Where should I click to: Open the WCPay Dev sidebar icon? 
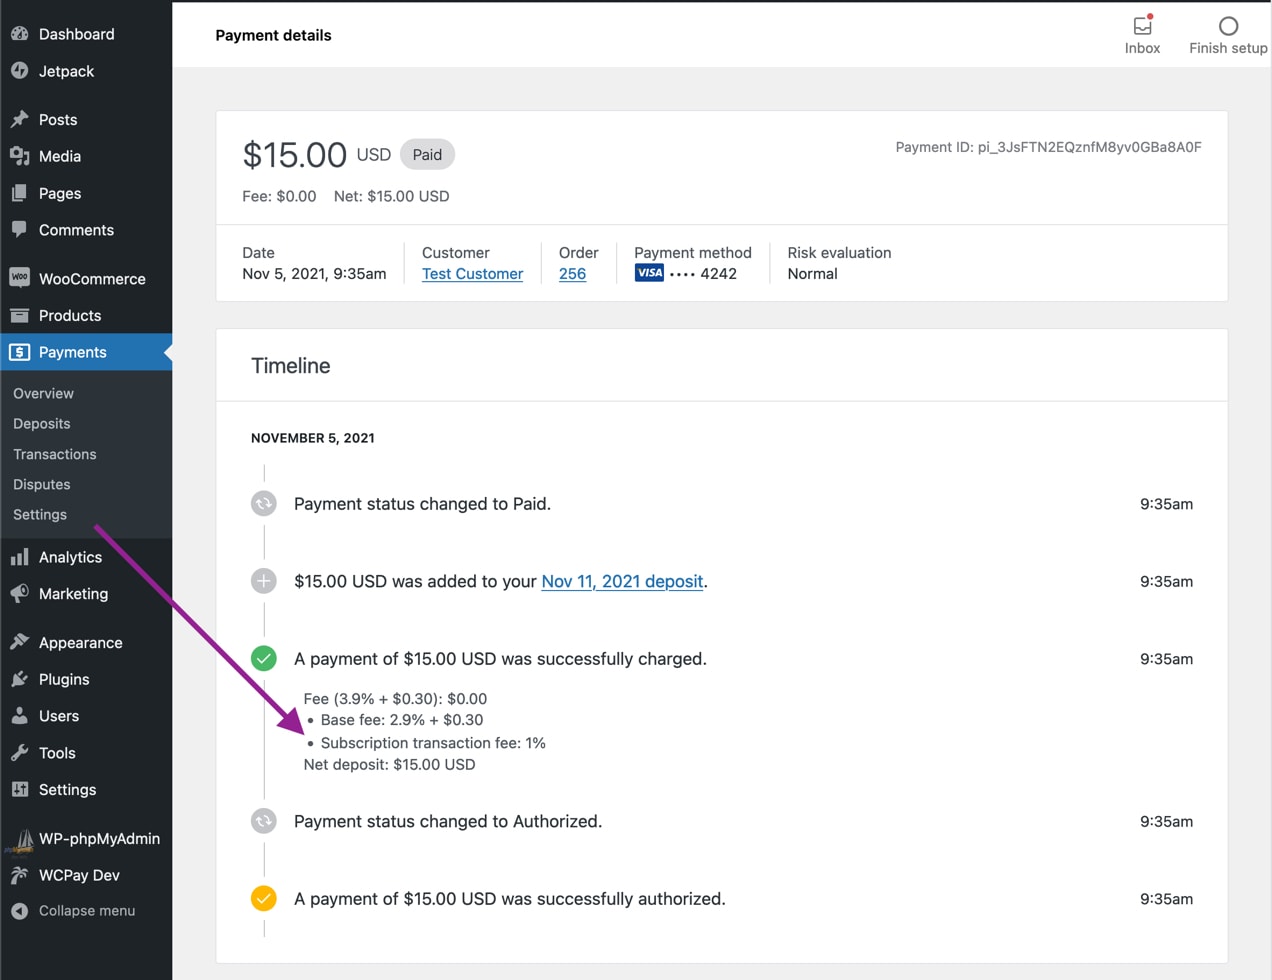[19, 875]
